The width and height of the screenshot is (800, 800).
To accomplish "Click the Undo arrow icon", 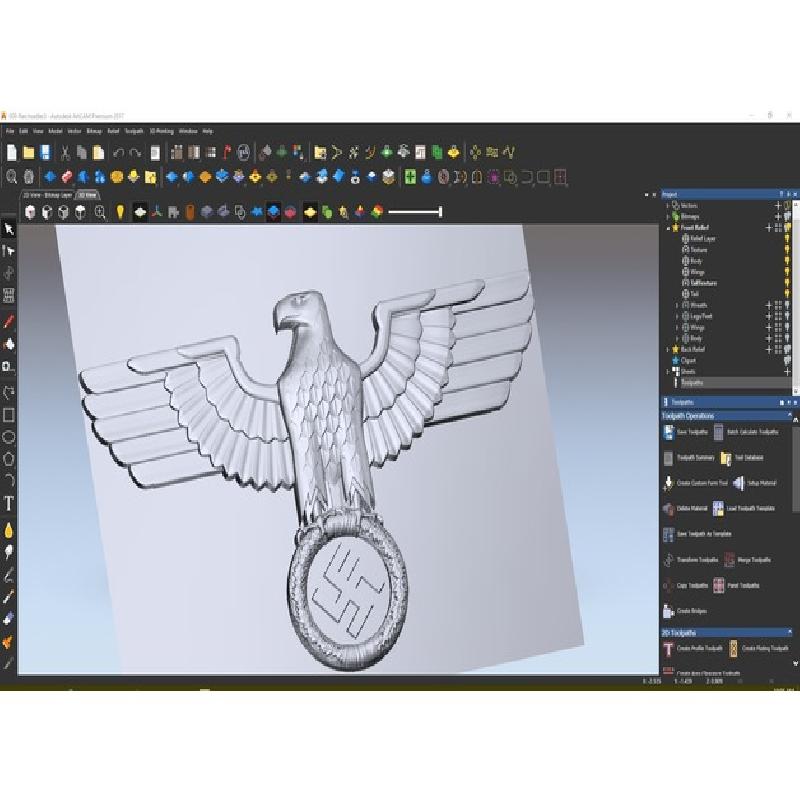I will coord(119,152).
